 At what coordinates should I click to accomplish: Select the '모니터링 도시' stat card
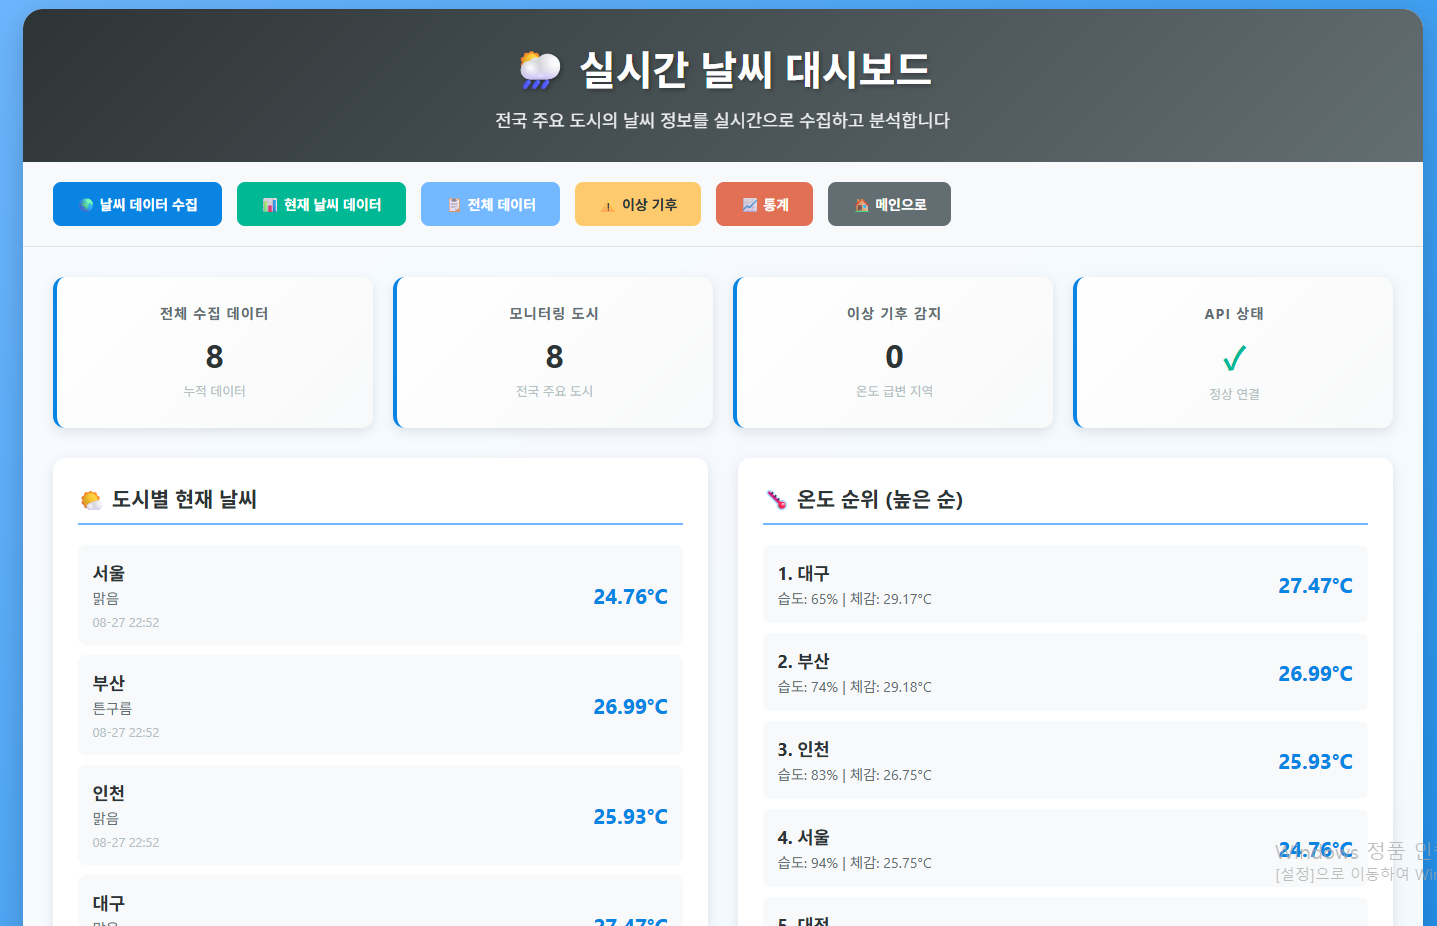[x=553, y=353]
